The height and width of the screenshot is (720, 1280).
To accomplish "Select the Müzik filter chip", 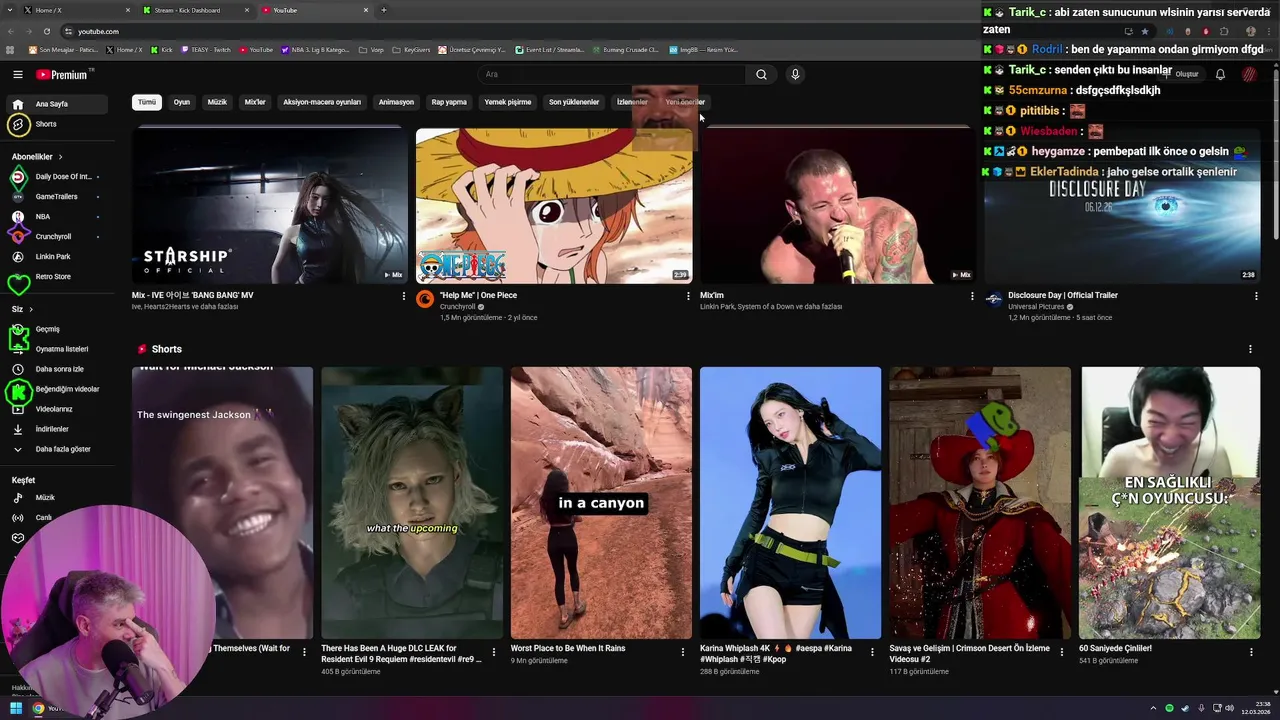I will (x=217, y=102).
